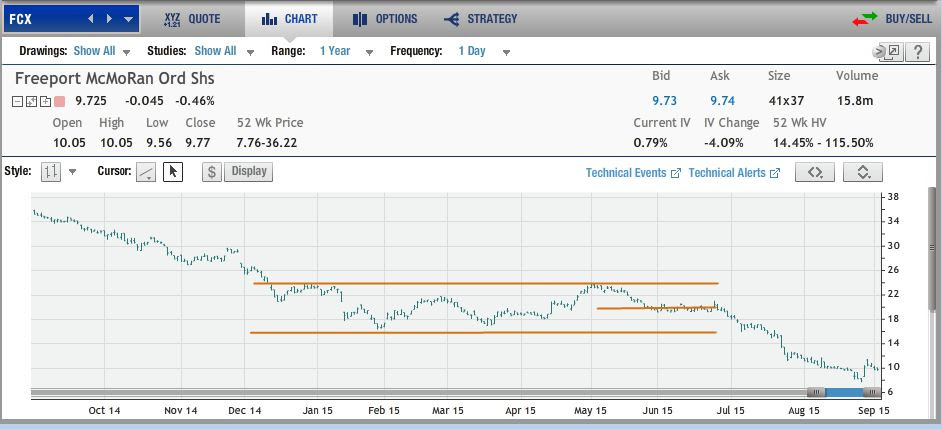Go to the next symbol arrow beside FCX

(109, 19)
